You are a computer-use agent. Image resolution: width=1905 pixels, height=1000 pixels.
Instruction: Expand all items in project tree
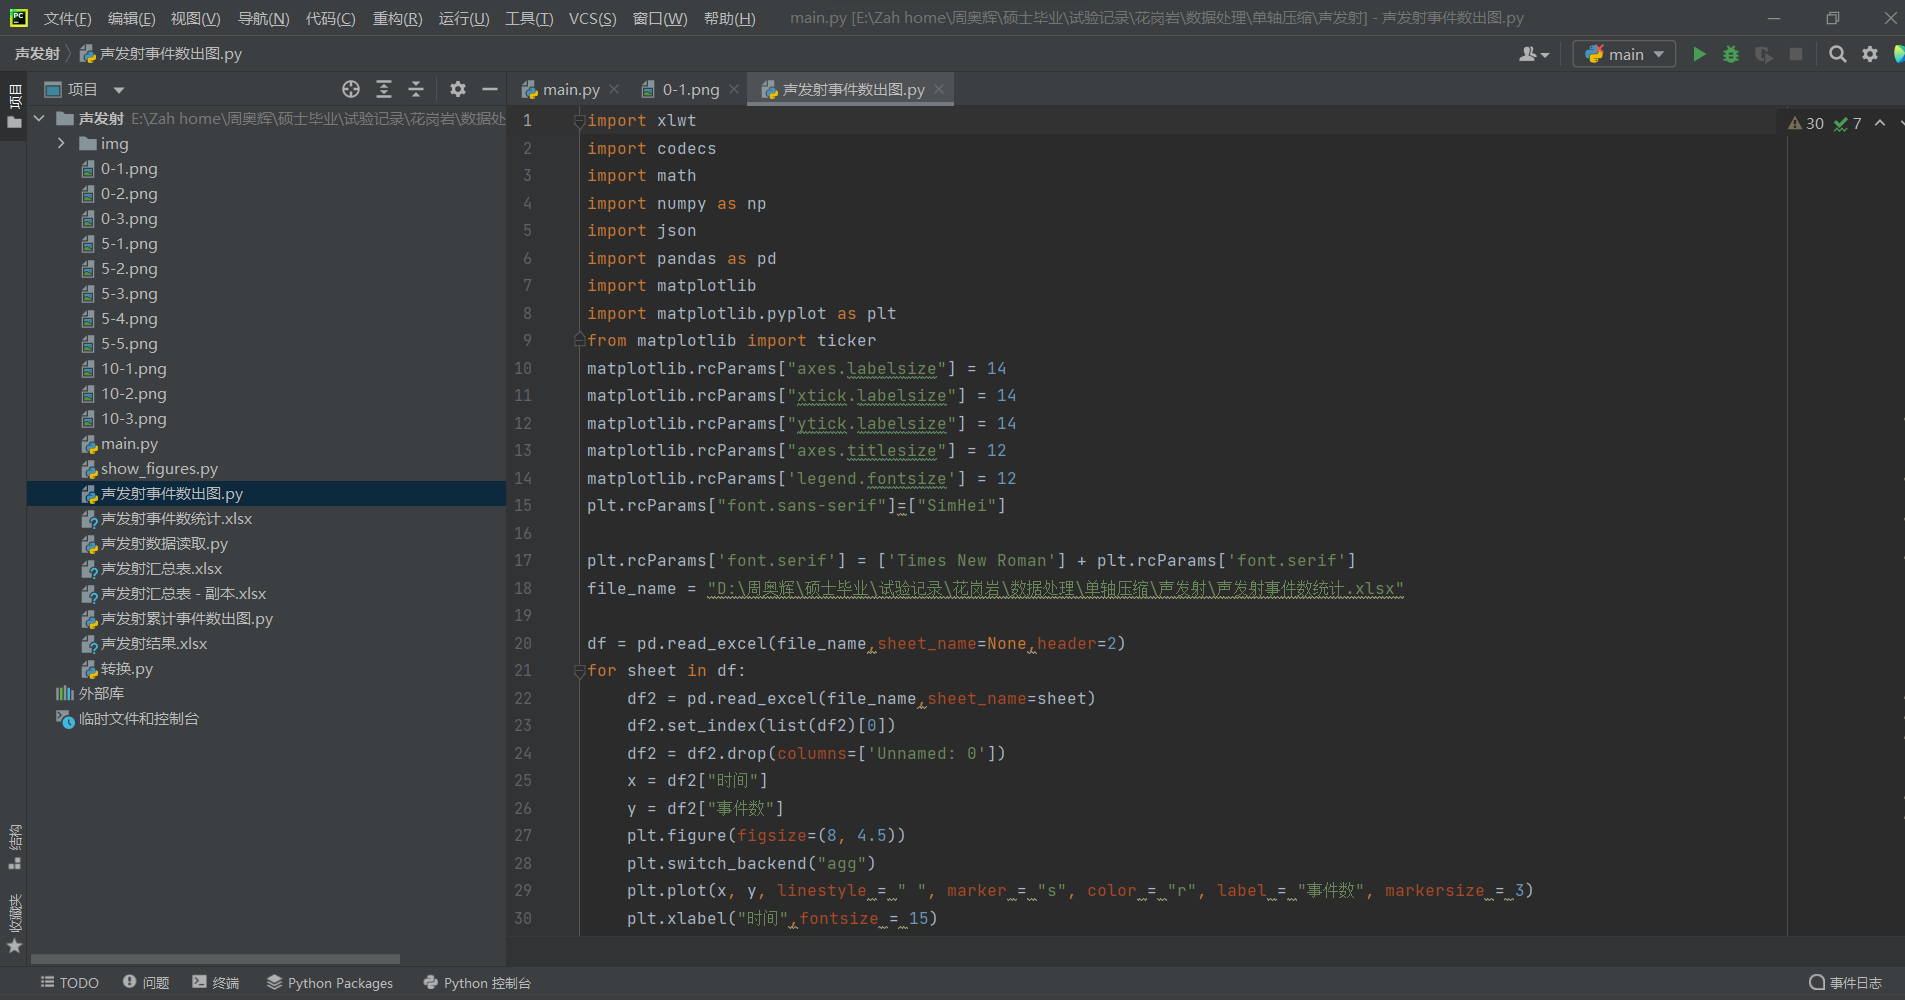384,89
